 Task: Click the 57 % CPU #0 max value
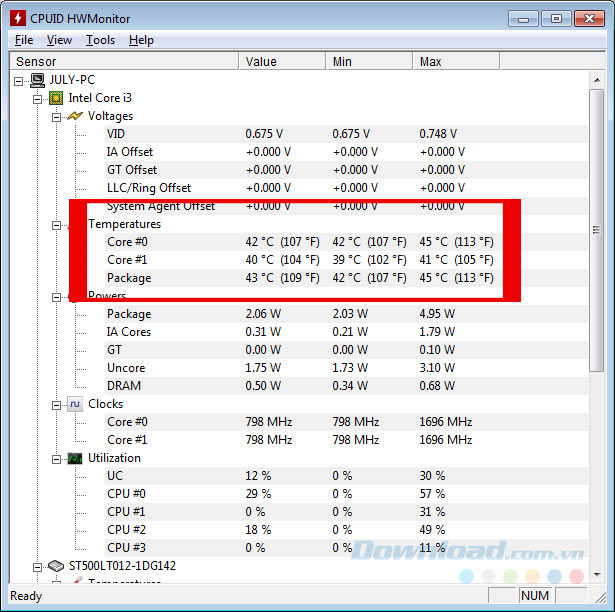[x=432, y=494]
